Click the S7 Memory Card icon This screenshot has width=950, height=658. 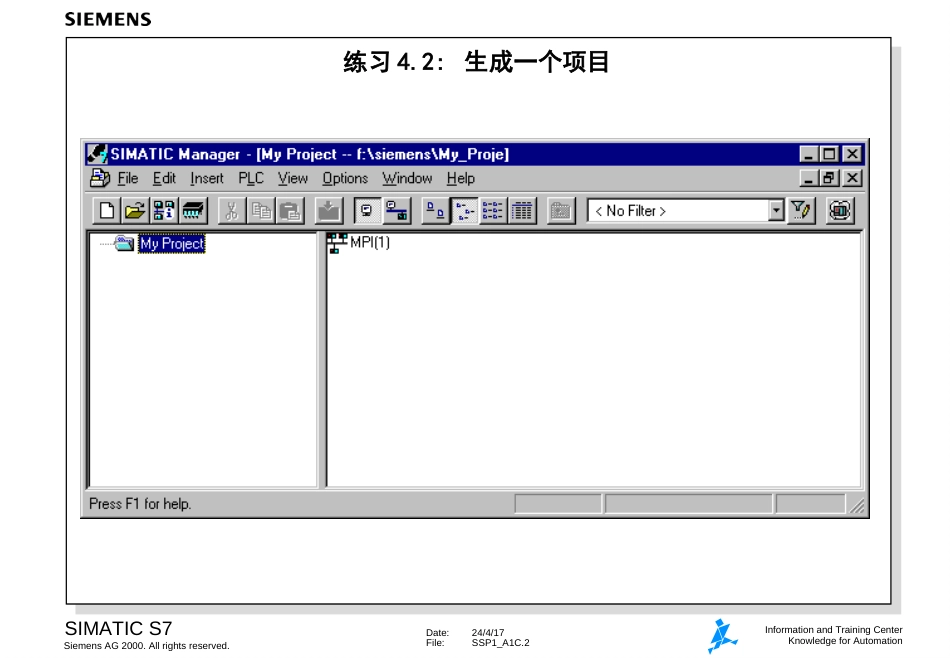[x=193, y=211]
